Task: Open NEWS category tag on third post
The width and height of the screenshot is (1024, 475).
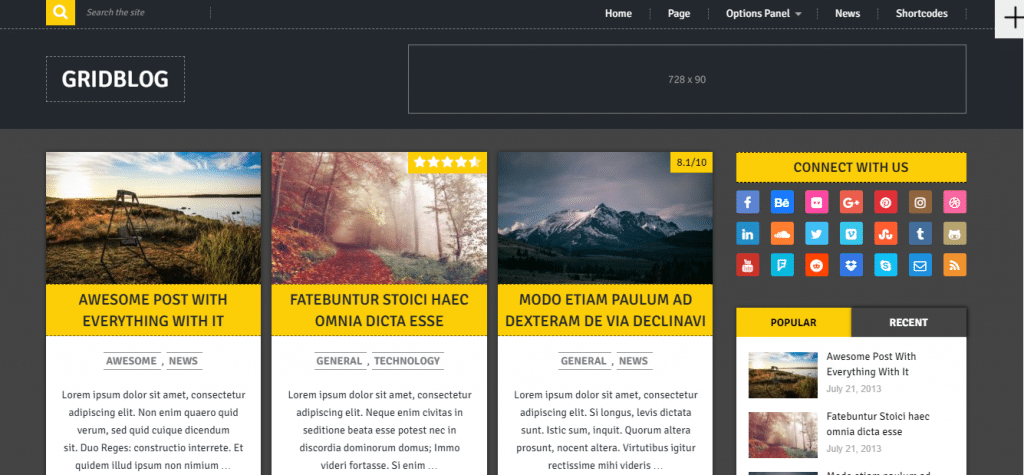Action: click(633, 361)
